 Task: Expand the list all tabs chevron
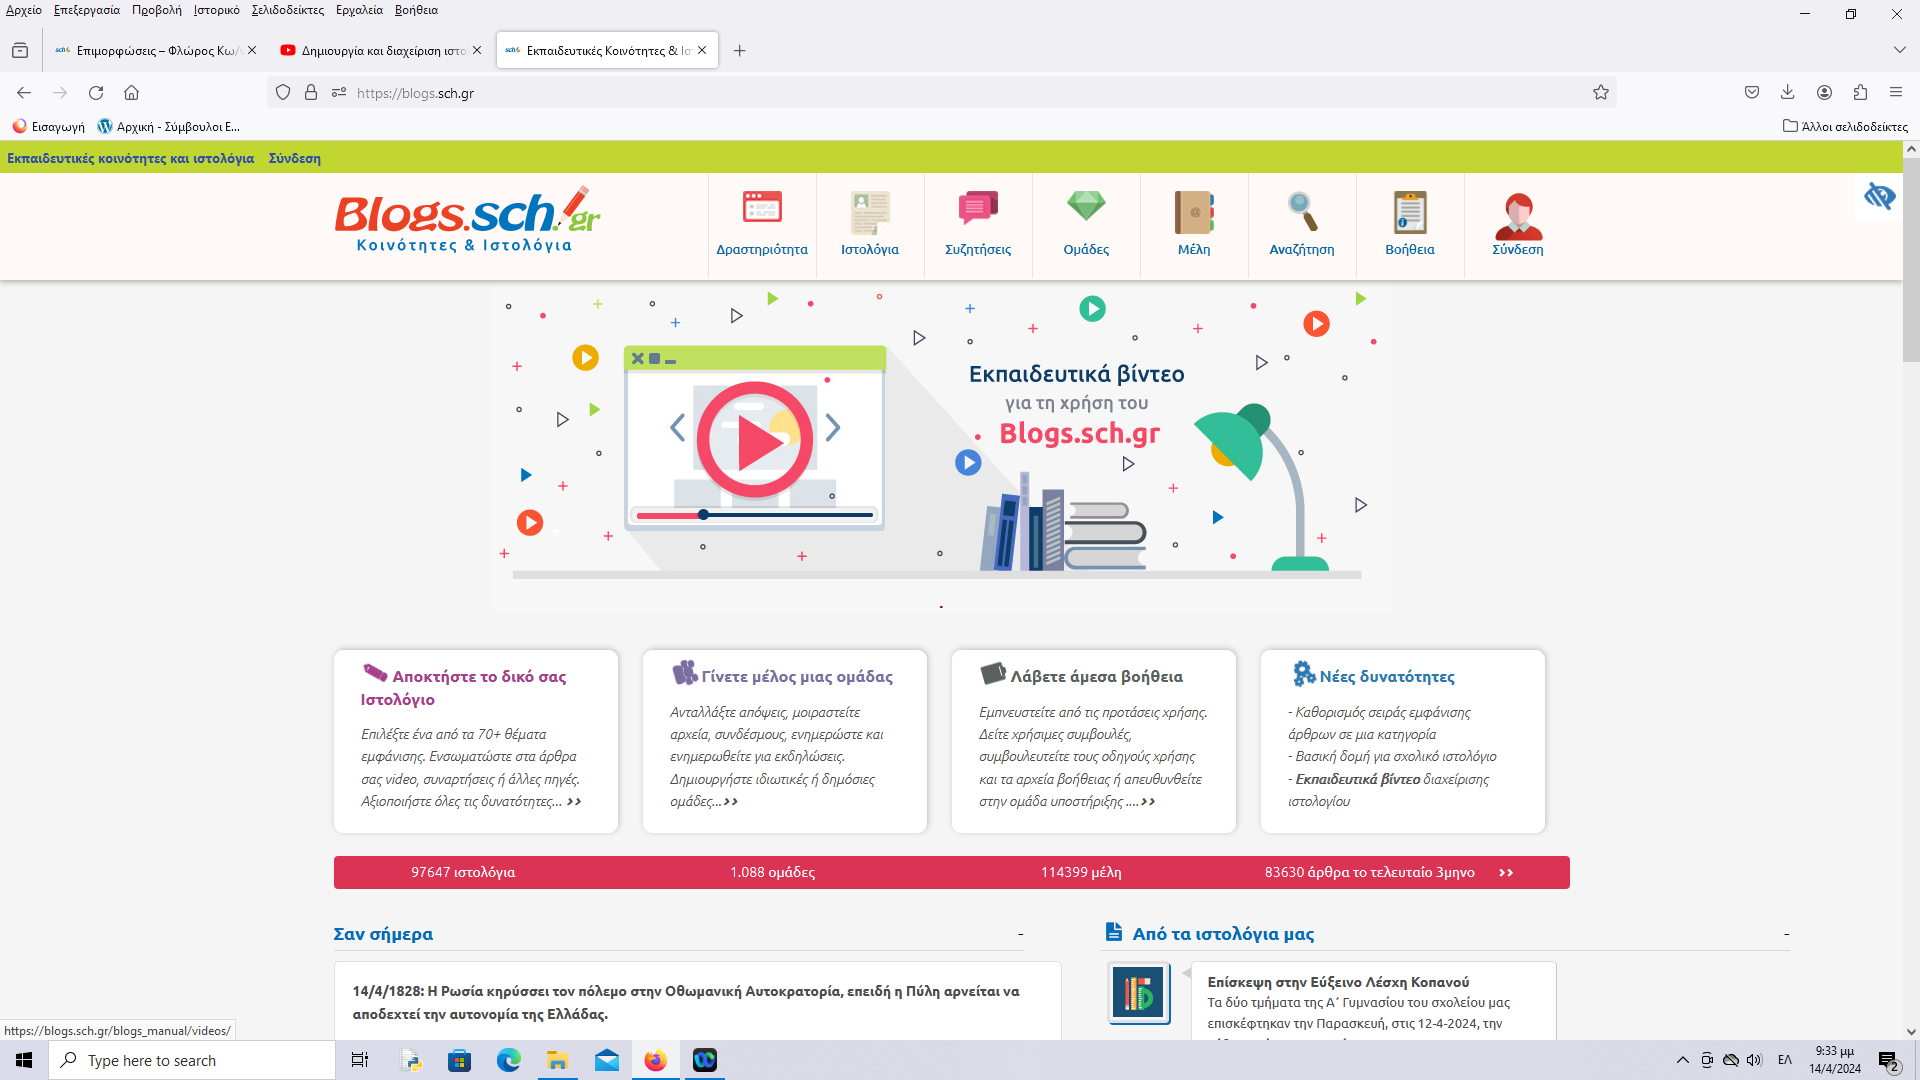(1899, 50)
